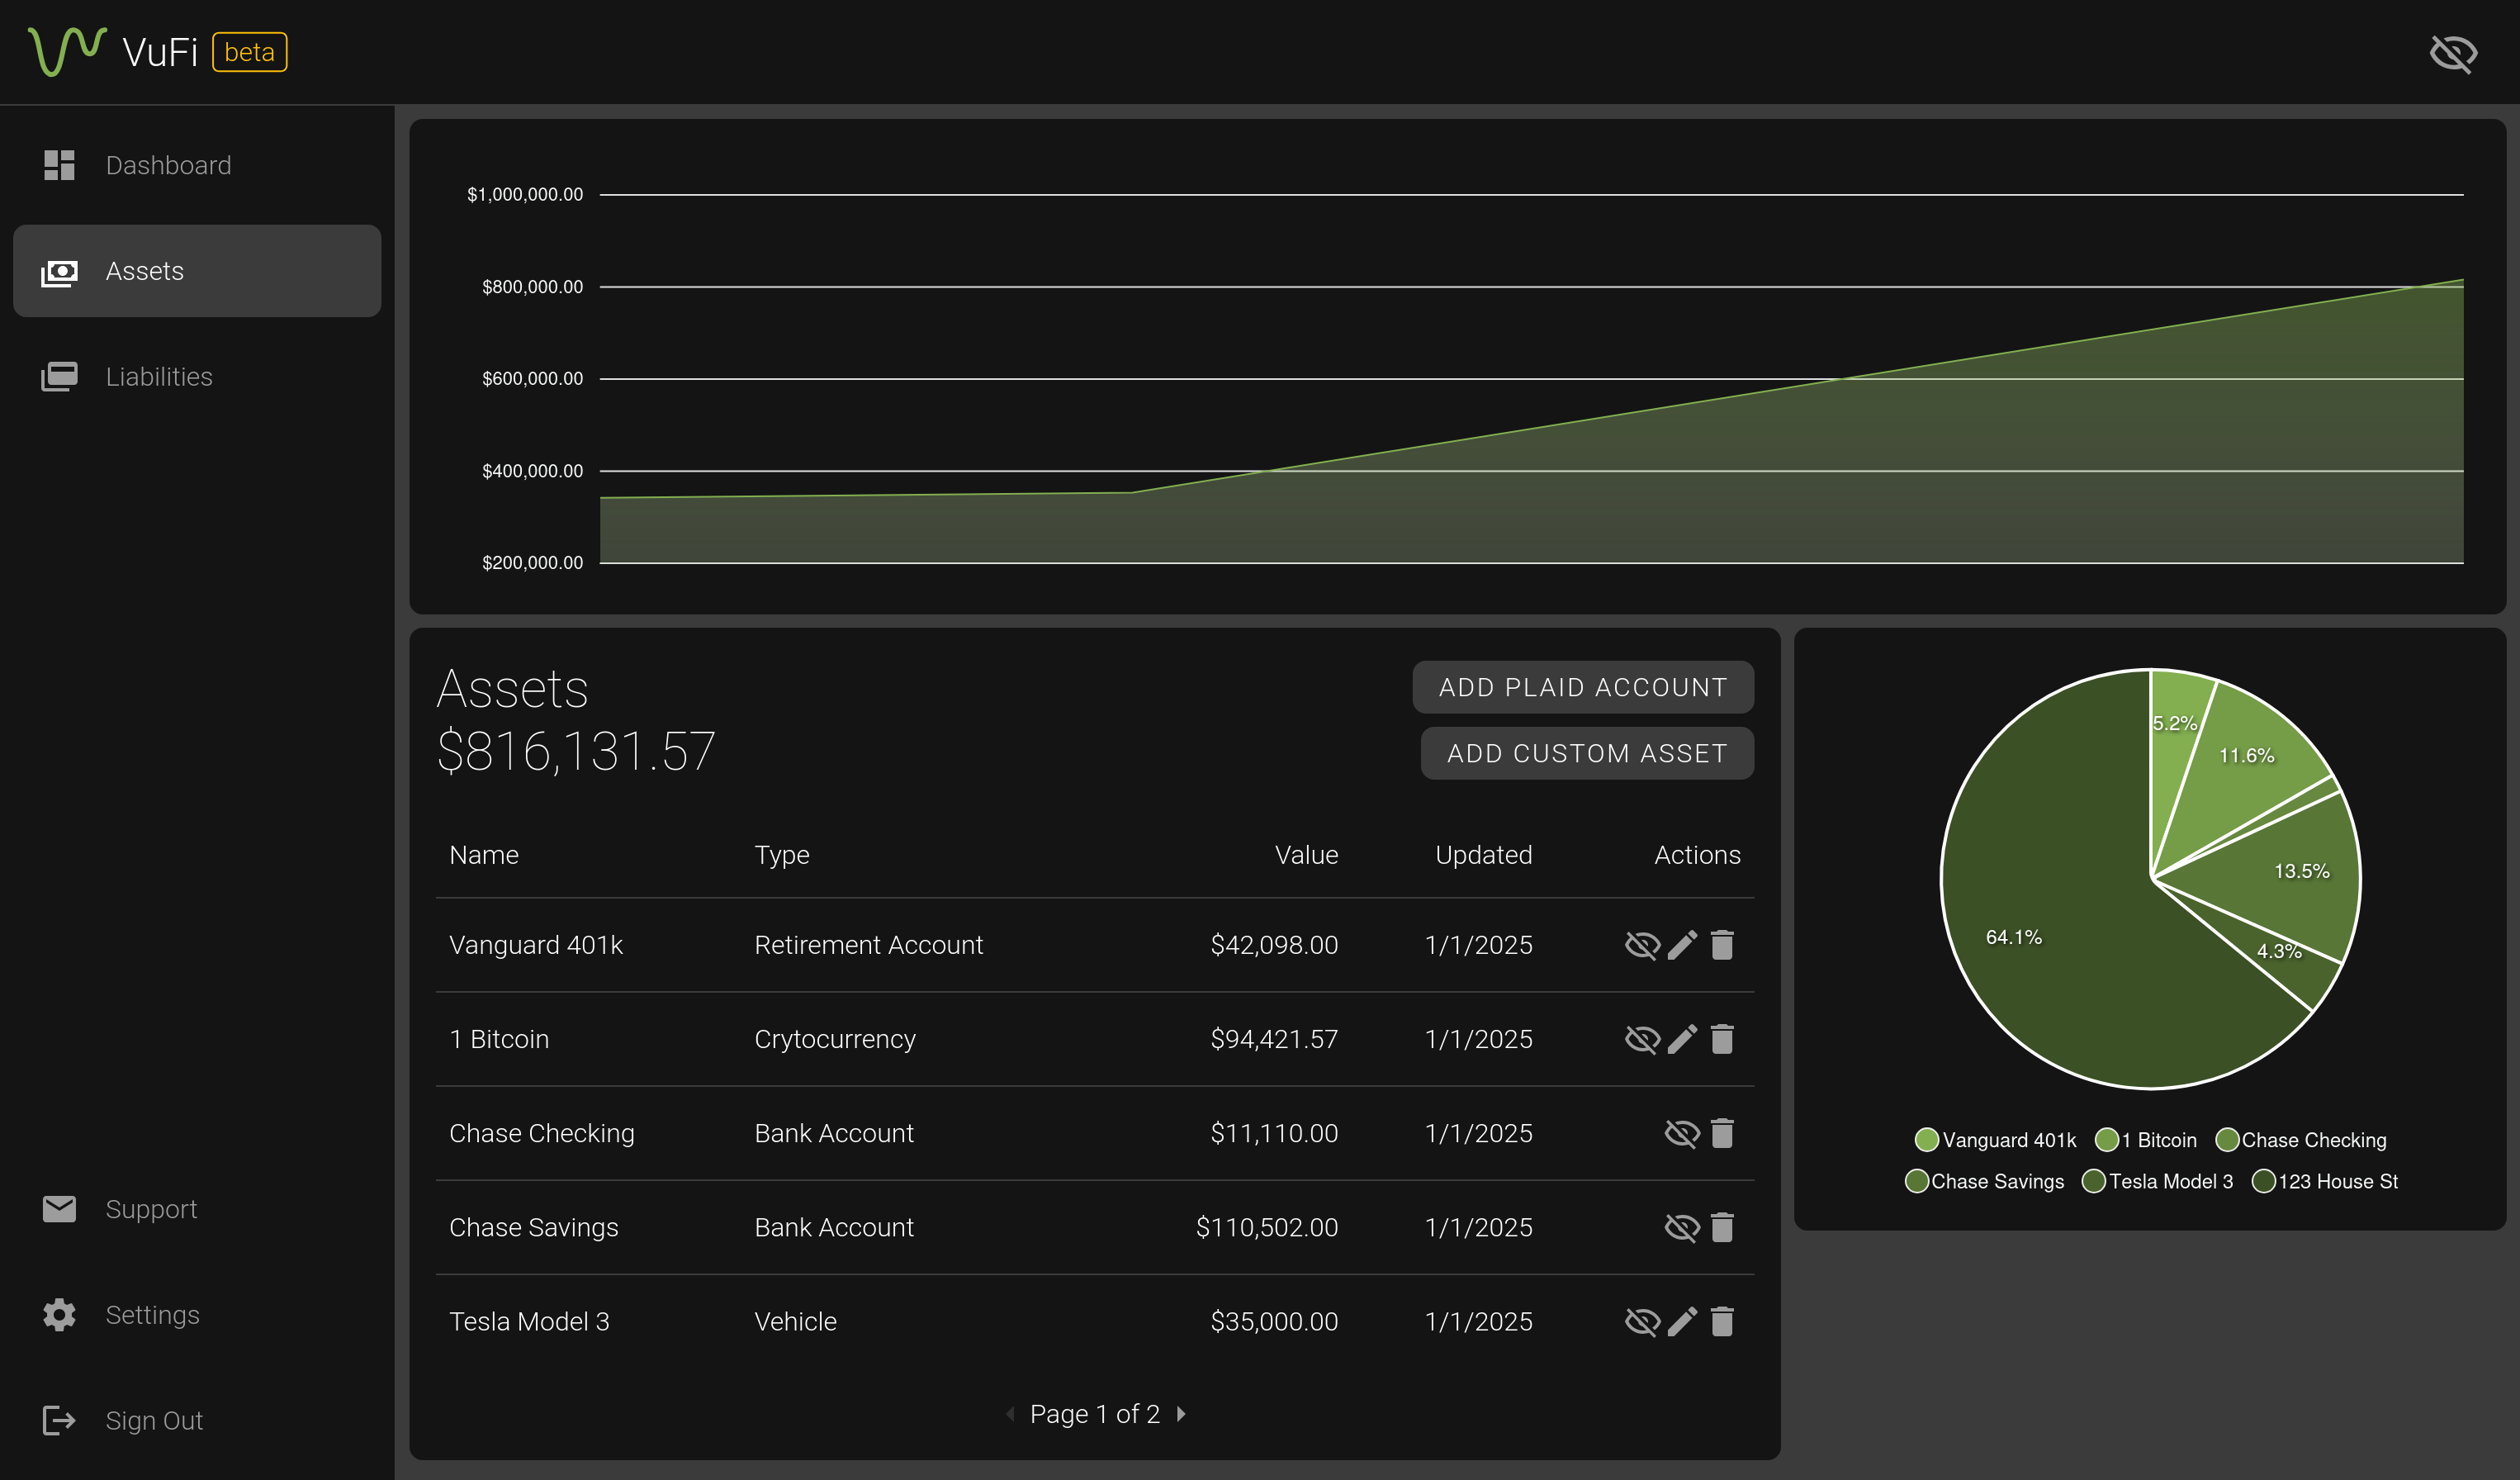Open the Support page
Image resolution: width=2520 pixels, height=1480 pixels.
197,1209
